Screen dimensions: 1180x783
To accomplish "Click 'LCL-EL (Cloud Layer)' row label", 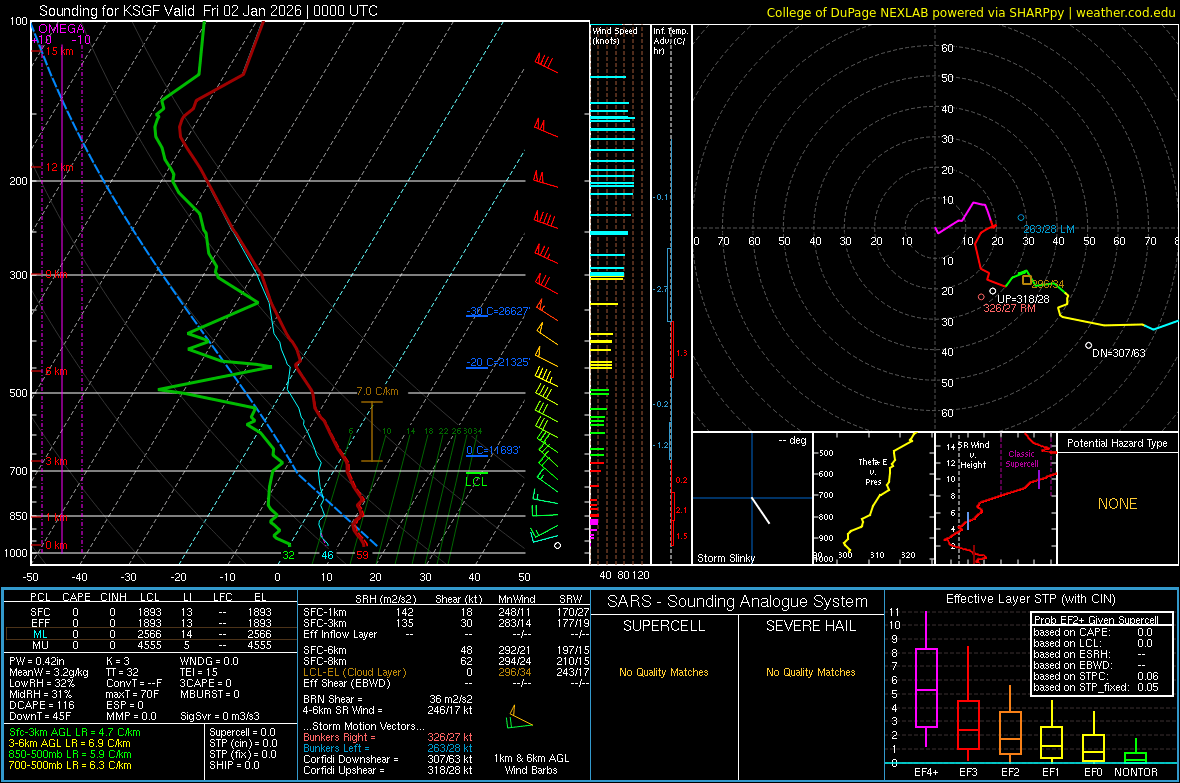I will click(354, 672).
